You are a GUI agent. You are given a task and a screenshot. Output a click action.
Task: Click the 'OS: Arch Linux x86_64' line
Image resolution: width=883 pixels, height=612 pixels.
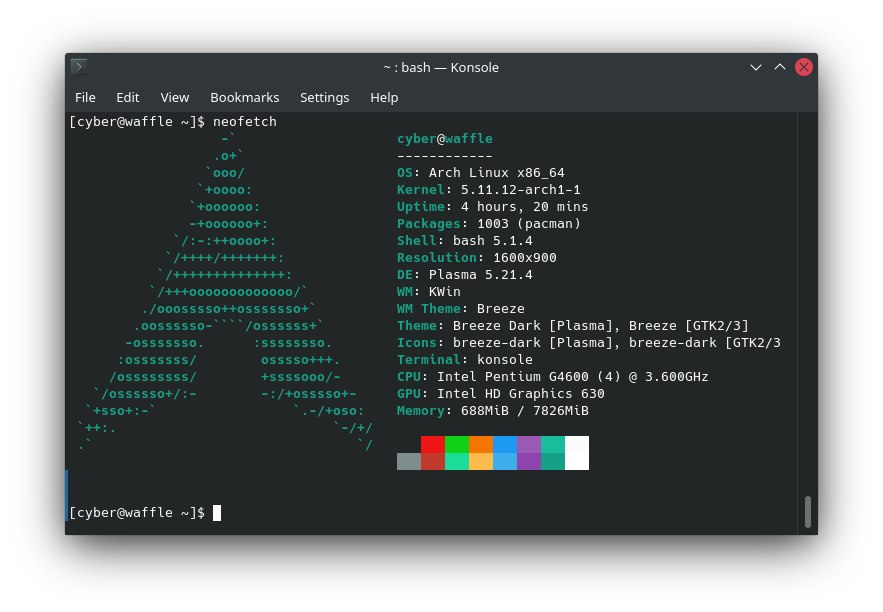pyautogui.click(x=480, y=173)
